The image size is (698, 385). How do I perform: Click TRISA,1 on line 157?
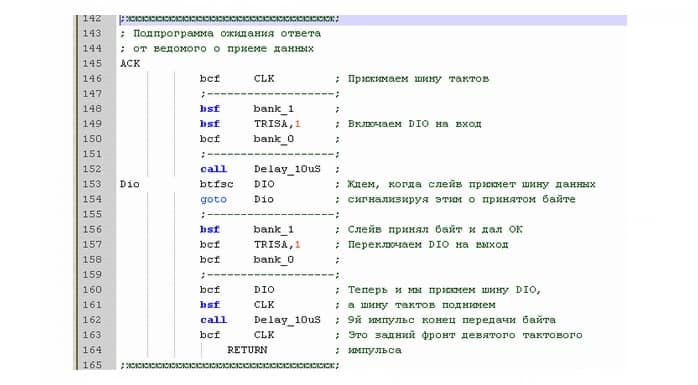click(x=277, y=245)
